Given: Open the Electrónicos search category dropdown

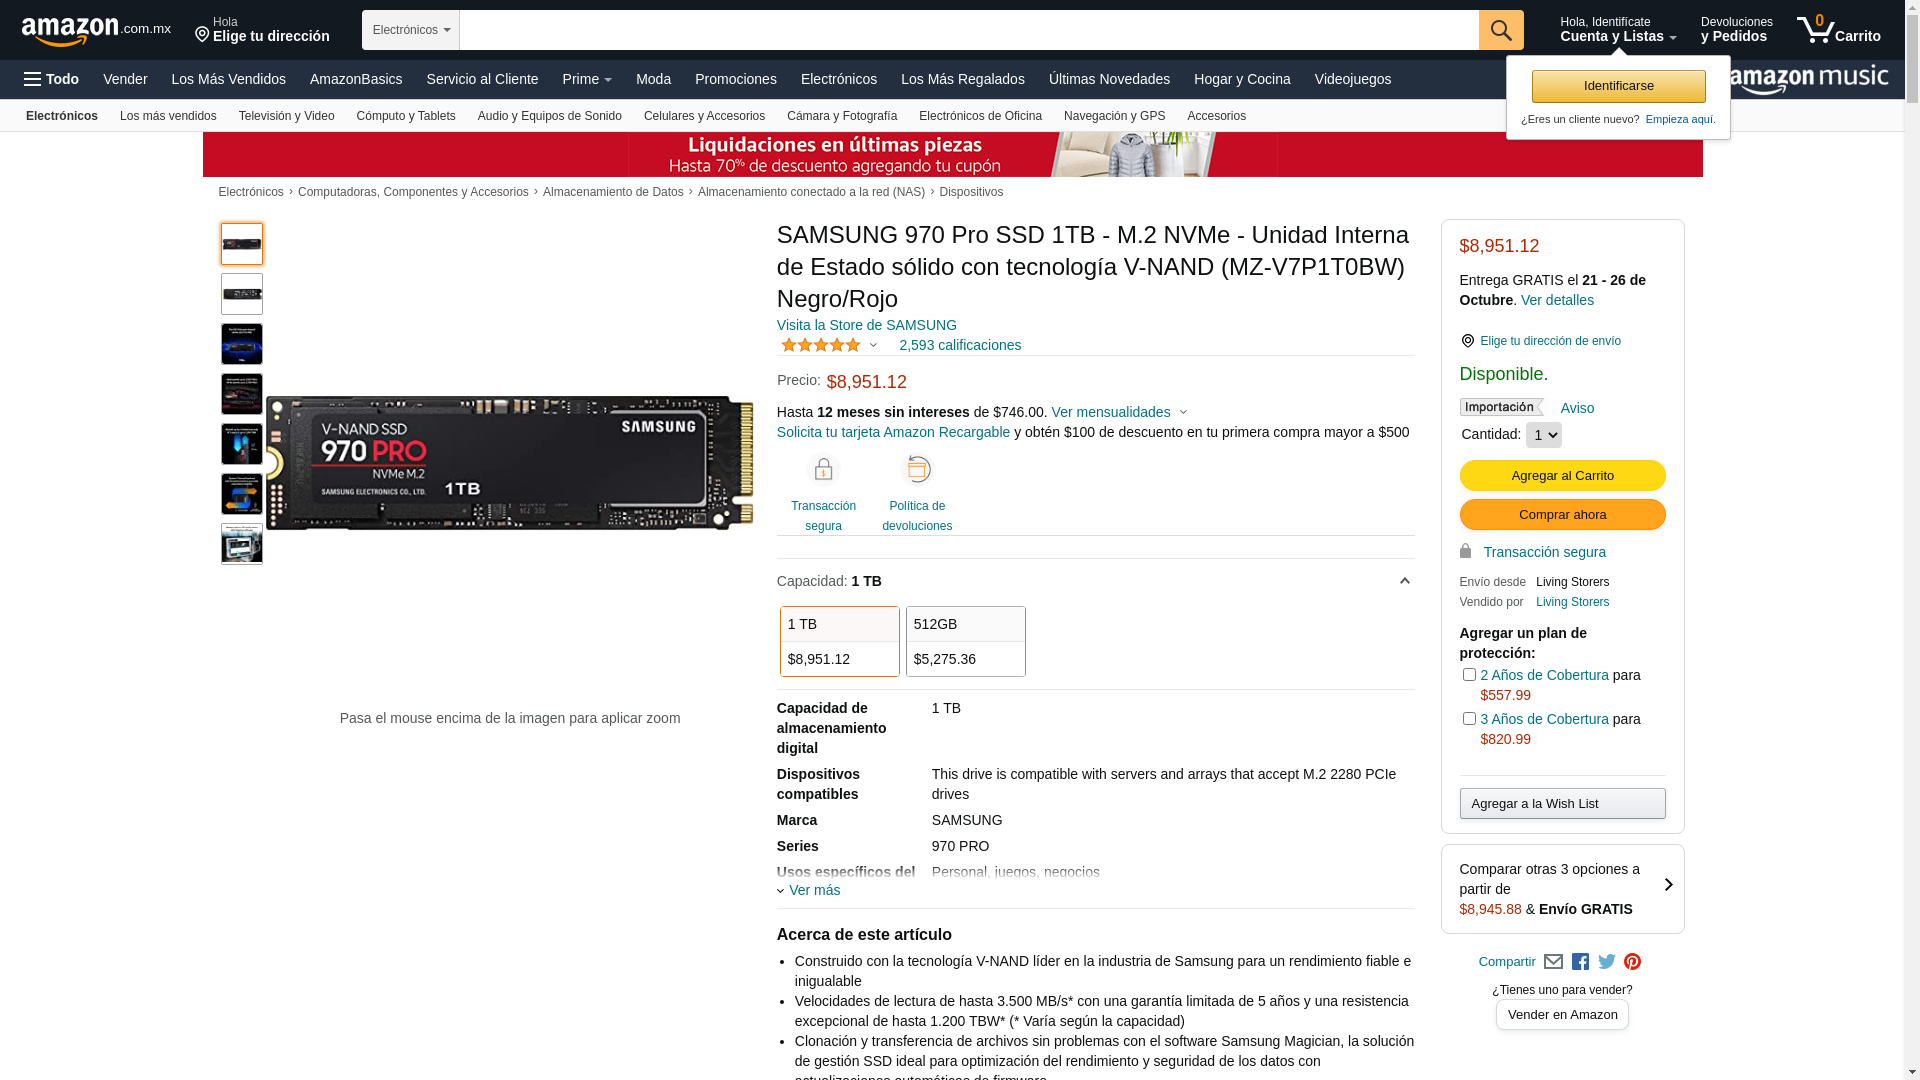Looking at the screenshot, I should click(410, 30).
